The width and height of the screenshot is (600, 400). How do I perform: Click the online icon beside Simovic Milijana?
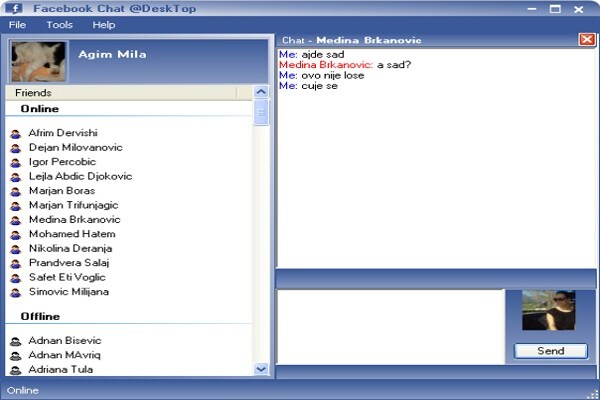pos(16,293)
